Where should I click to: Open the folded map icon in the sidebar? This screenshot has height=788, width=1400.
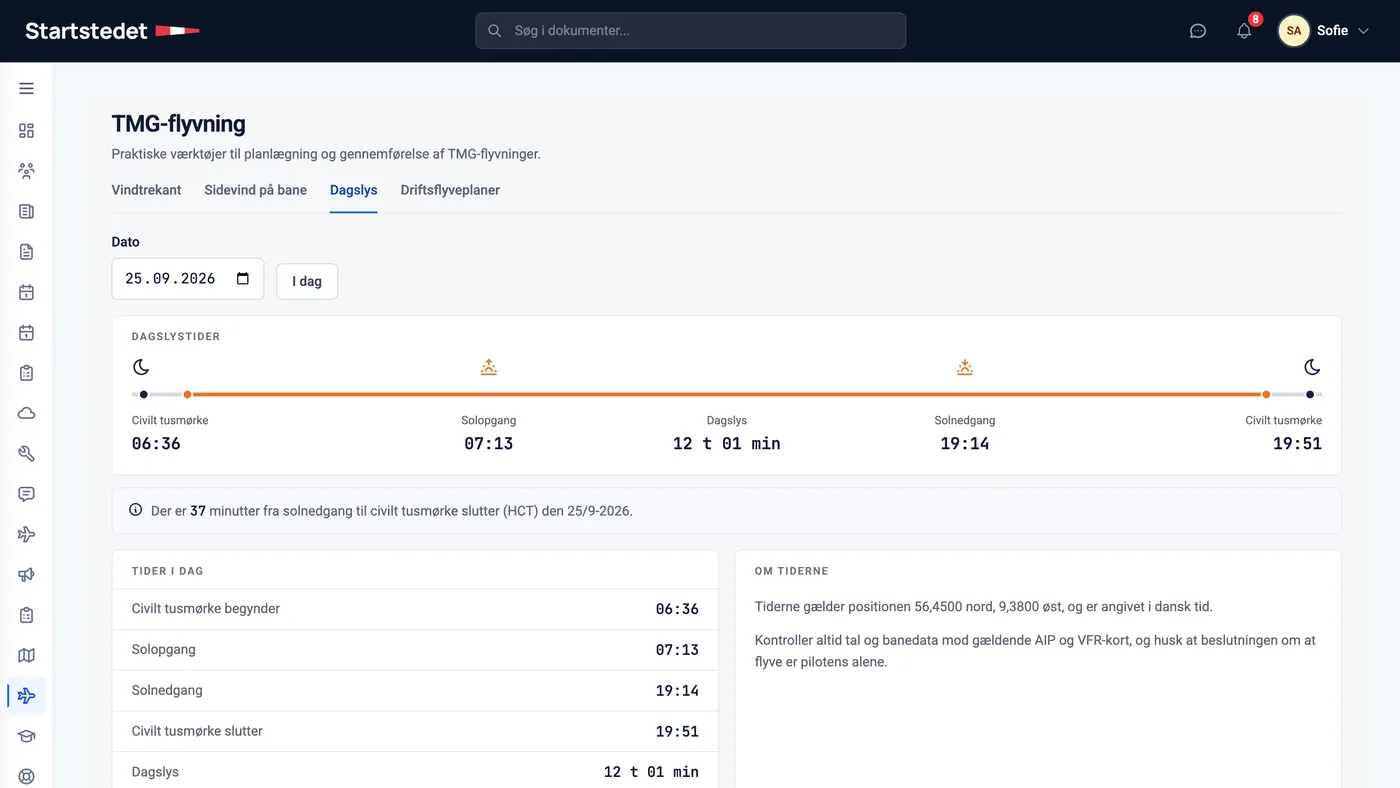pyautogui.click(x=26, y=656)
